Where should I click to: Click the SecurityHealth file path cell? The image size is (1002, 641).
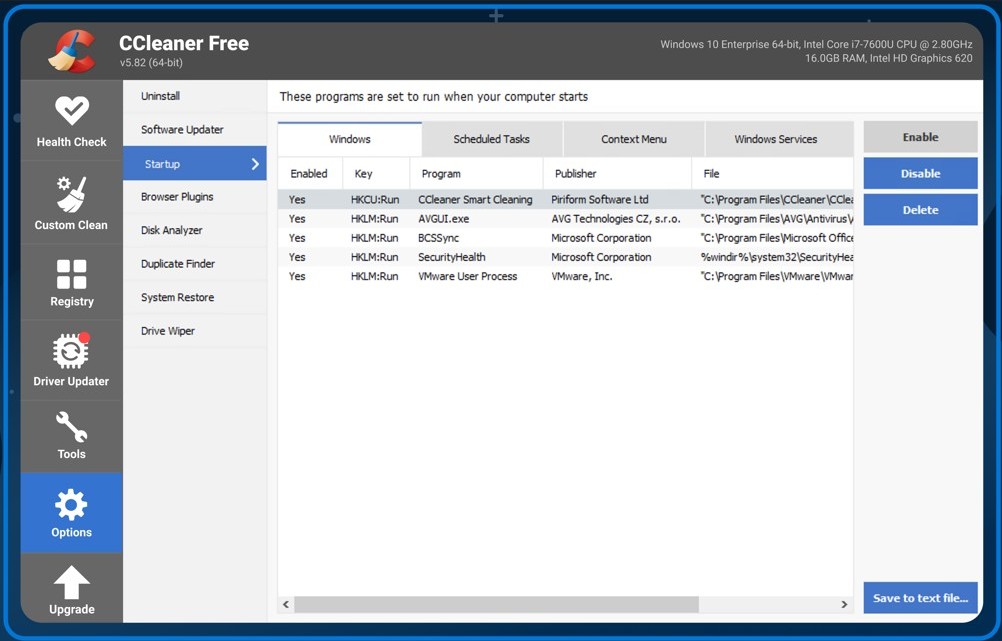click(x=776, y=257)
